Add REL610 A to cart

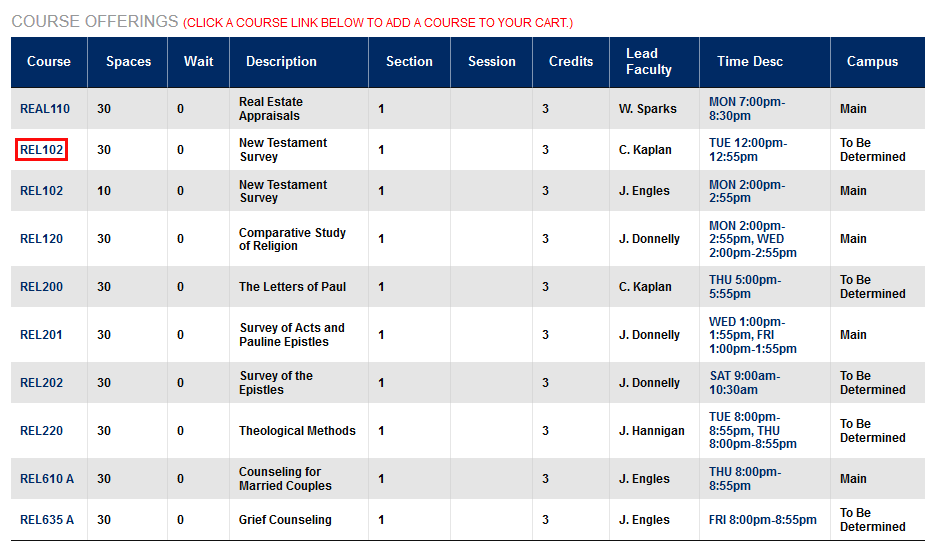(47, 478)
